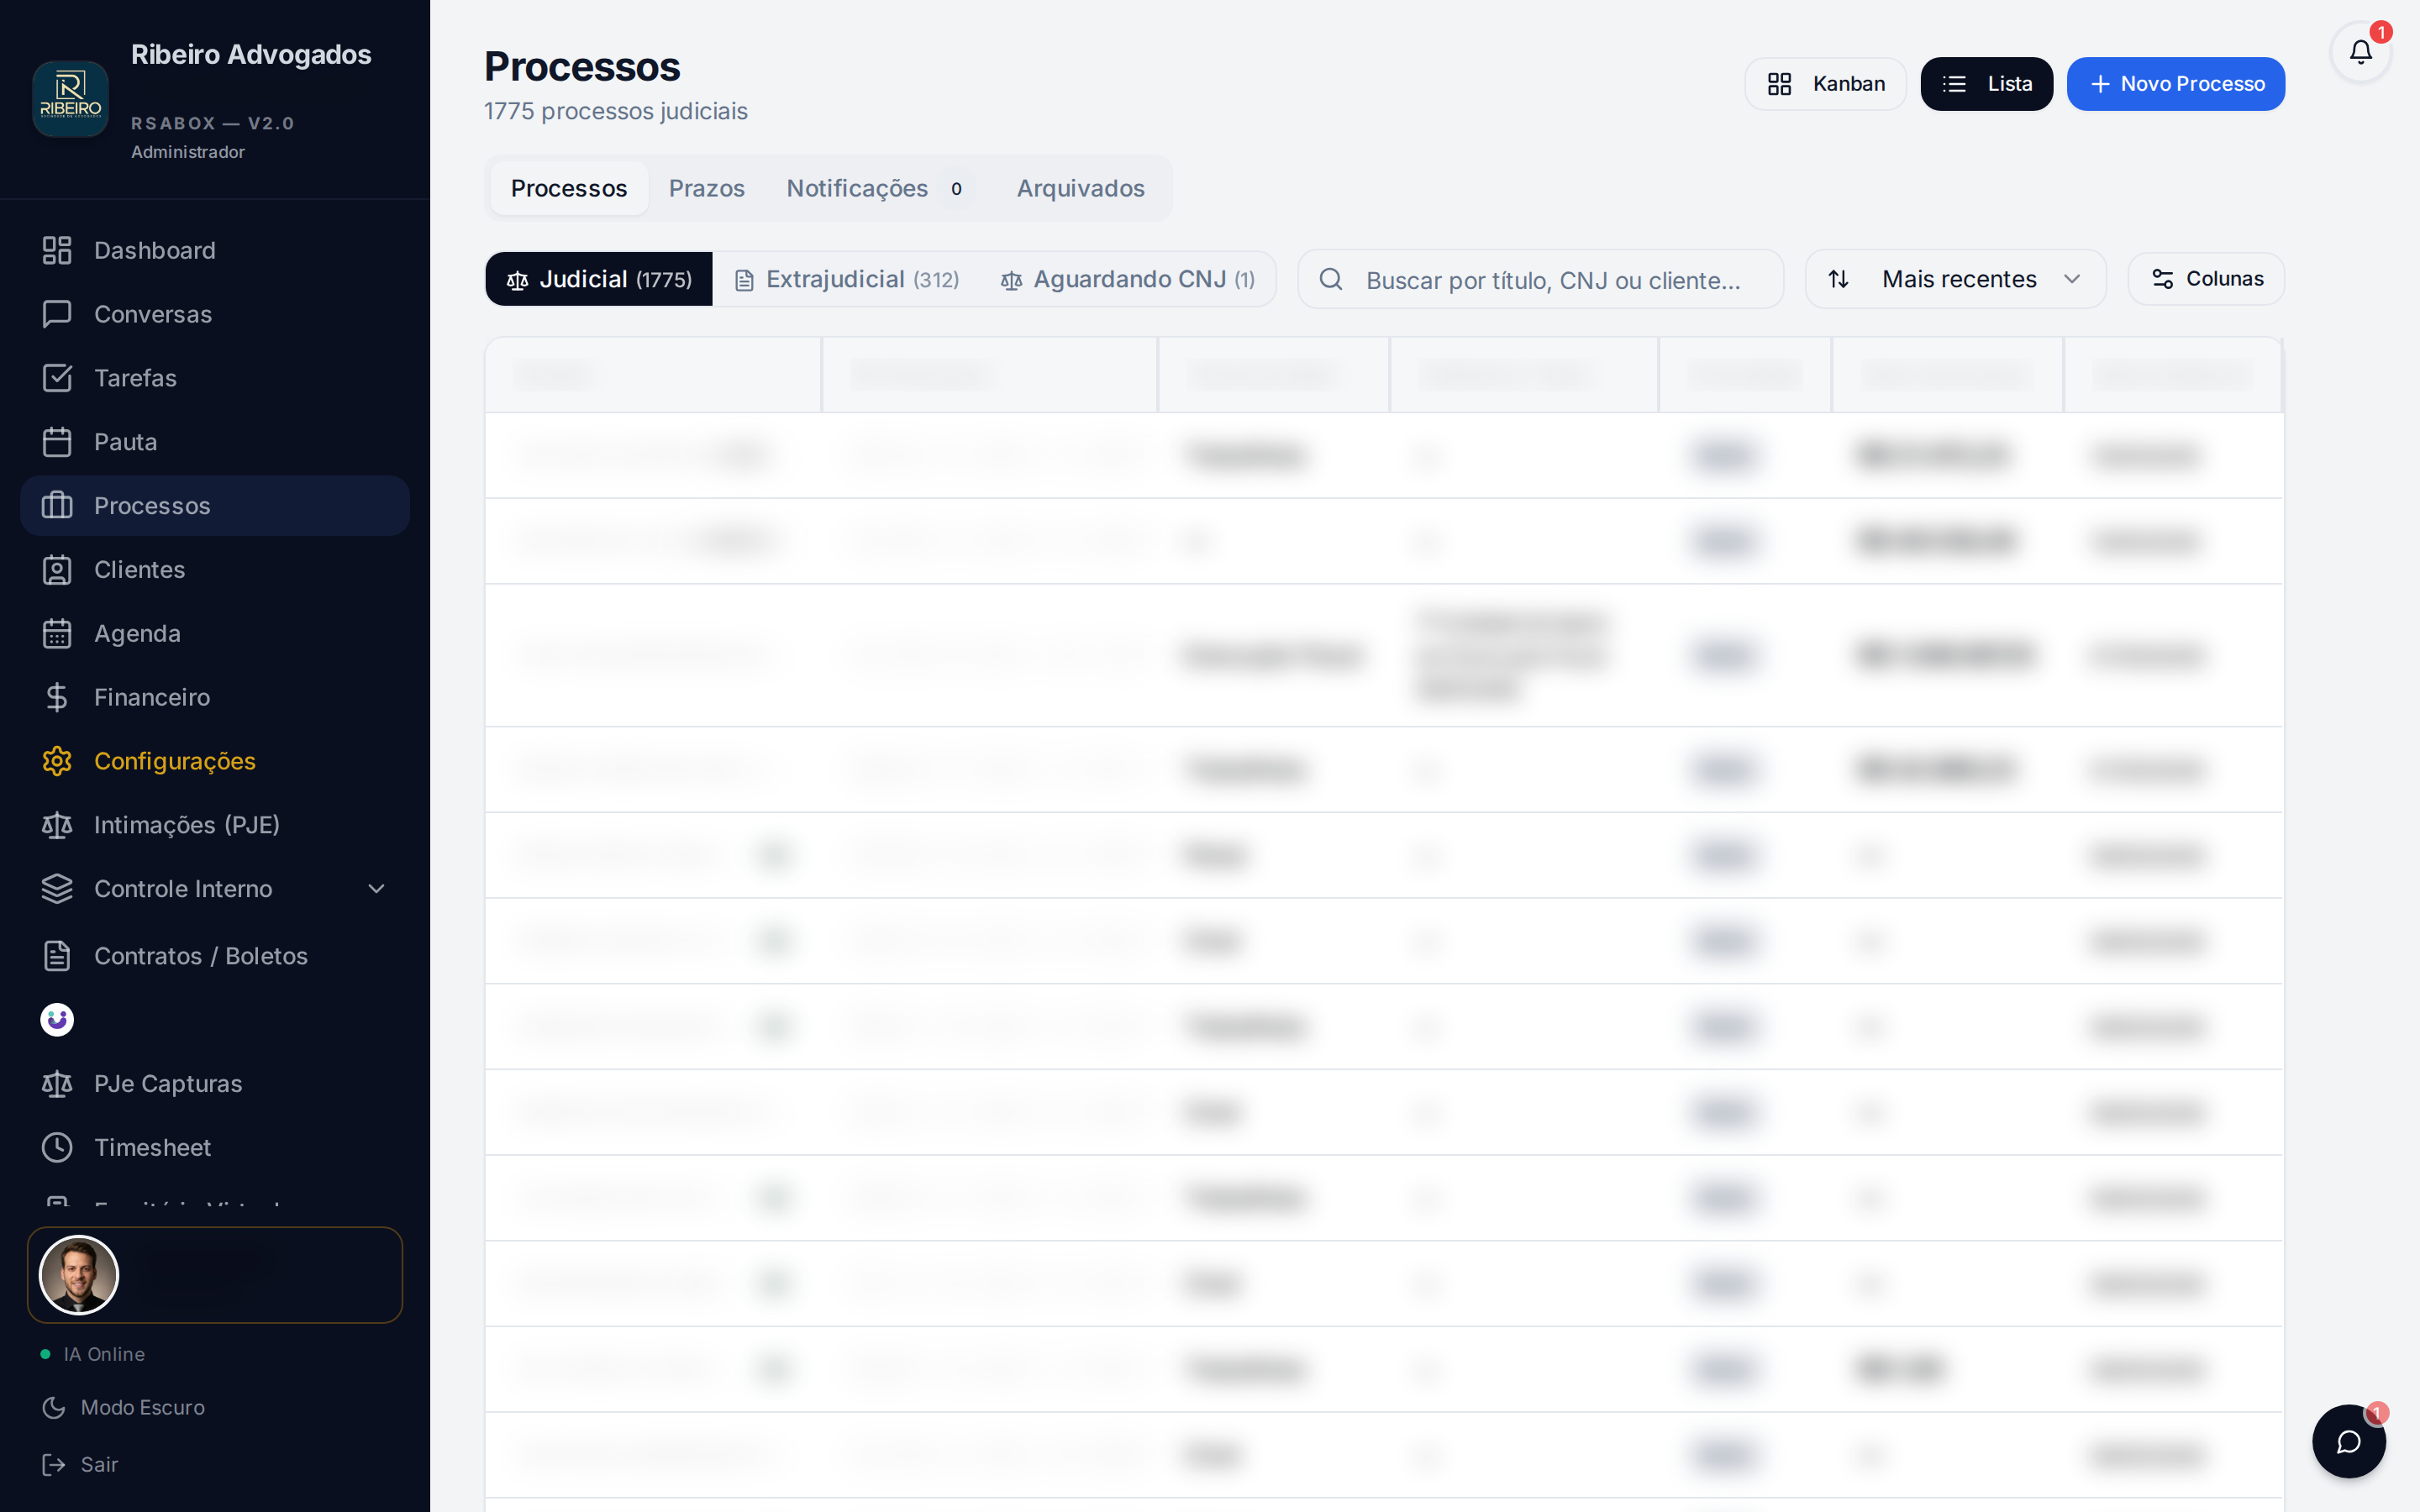This screenshot has height=1512, width=2420.
Task: Expand Controle Interno chevron
Action: pyautogui.click(x=376, y=889)
